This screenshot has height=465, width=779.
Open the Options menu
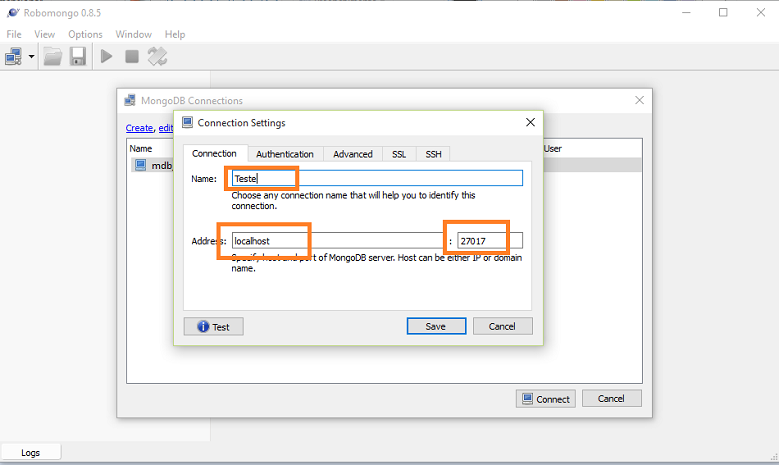click(x=85, y=34)
